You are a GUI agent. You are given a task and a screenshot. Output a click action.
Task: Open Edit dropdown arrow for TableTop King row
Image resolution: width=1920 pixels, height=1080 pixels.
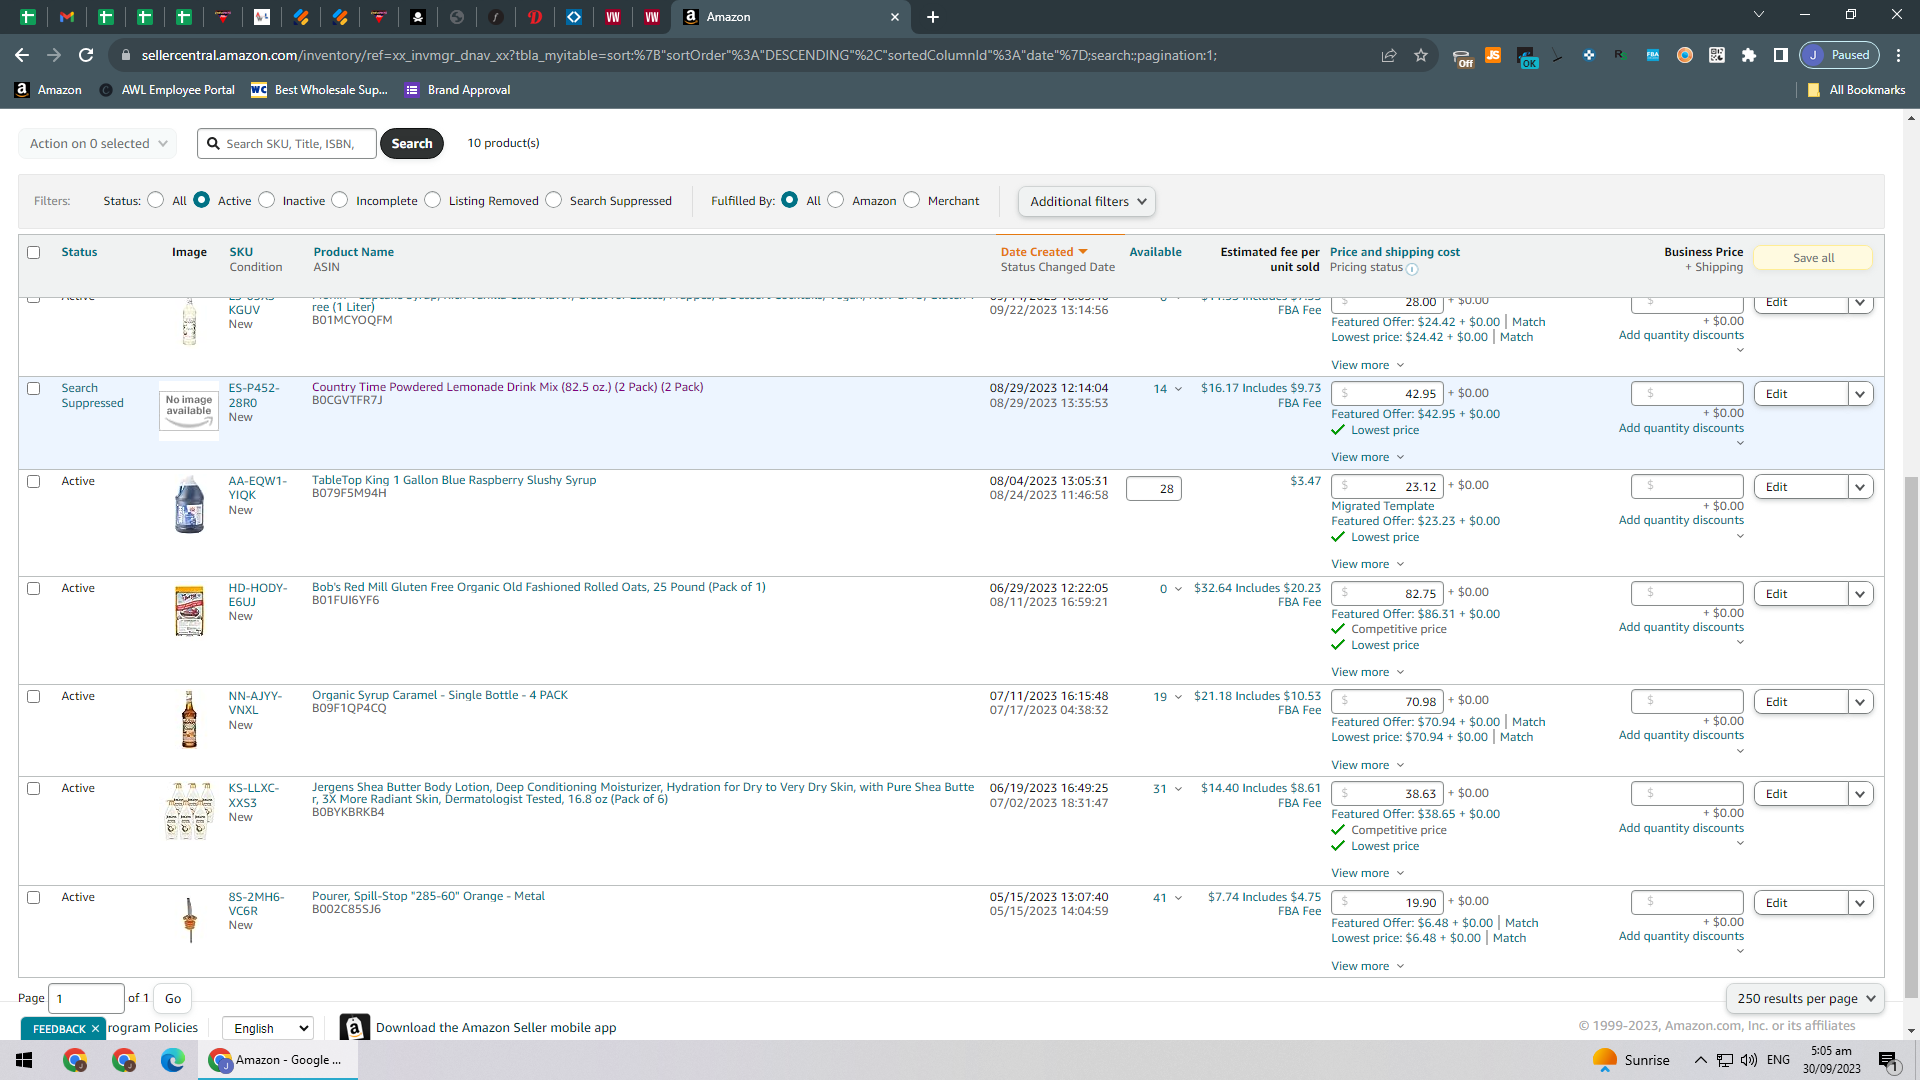(x=1860, y=487)
